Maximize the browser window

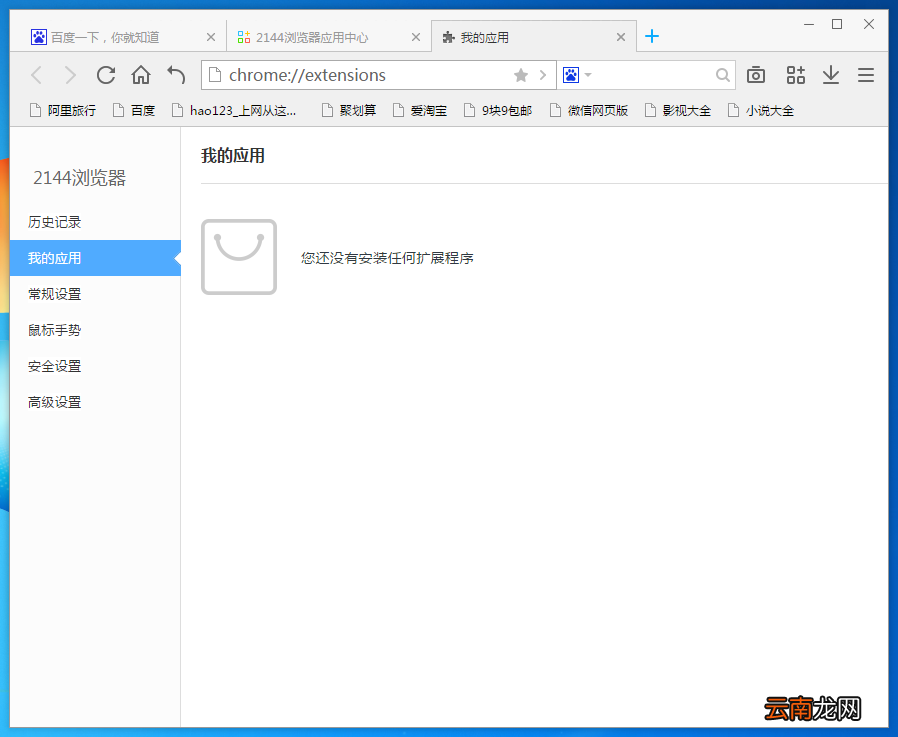click(x=837, y=24)
